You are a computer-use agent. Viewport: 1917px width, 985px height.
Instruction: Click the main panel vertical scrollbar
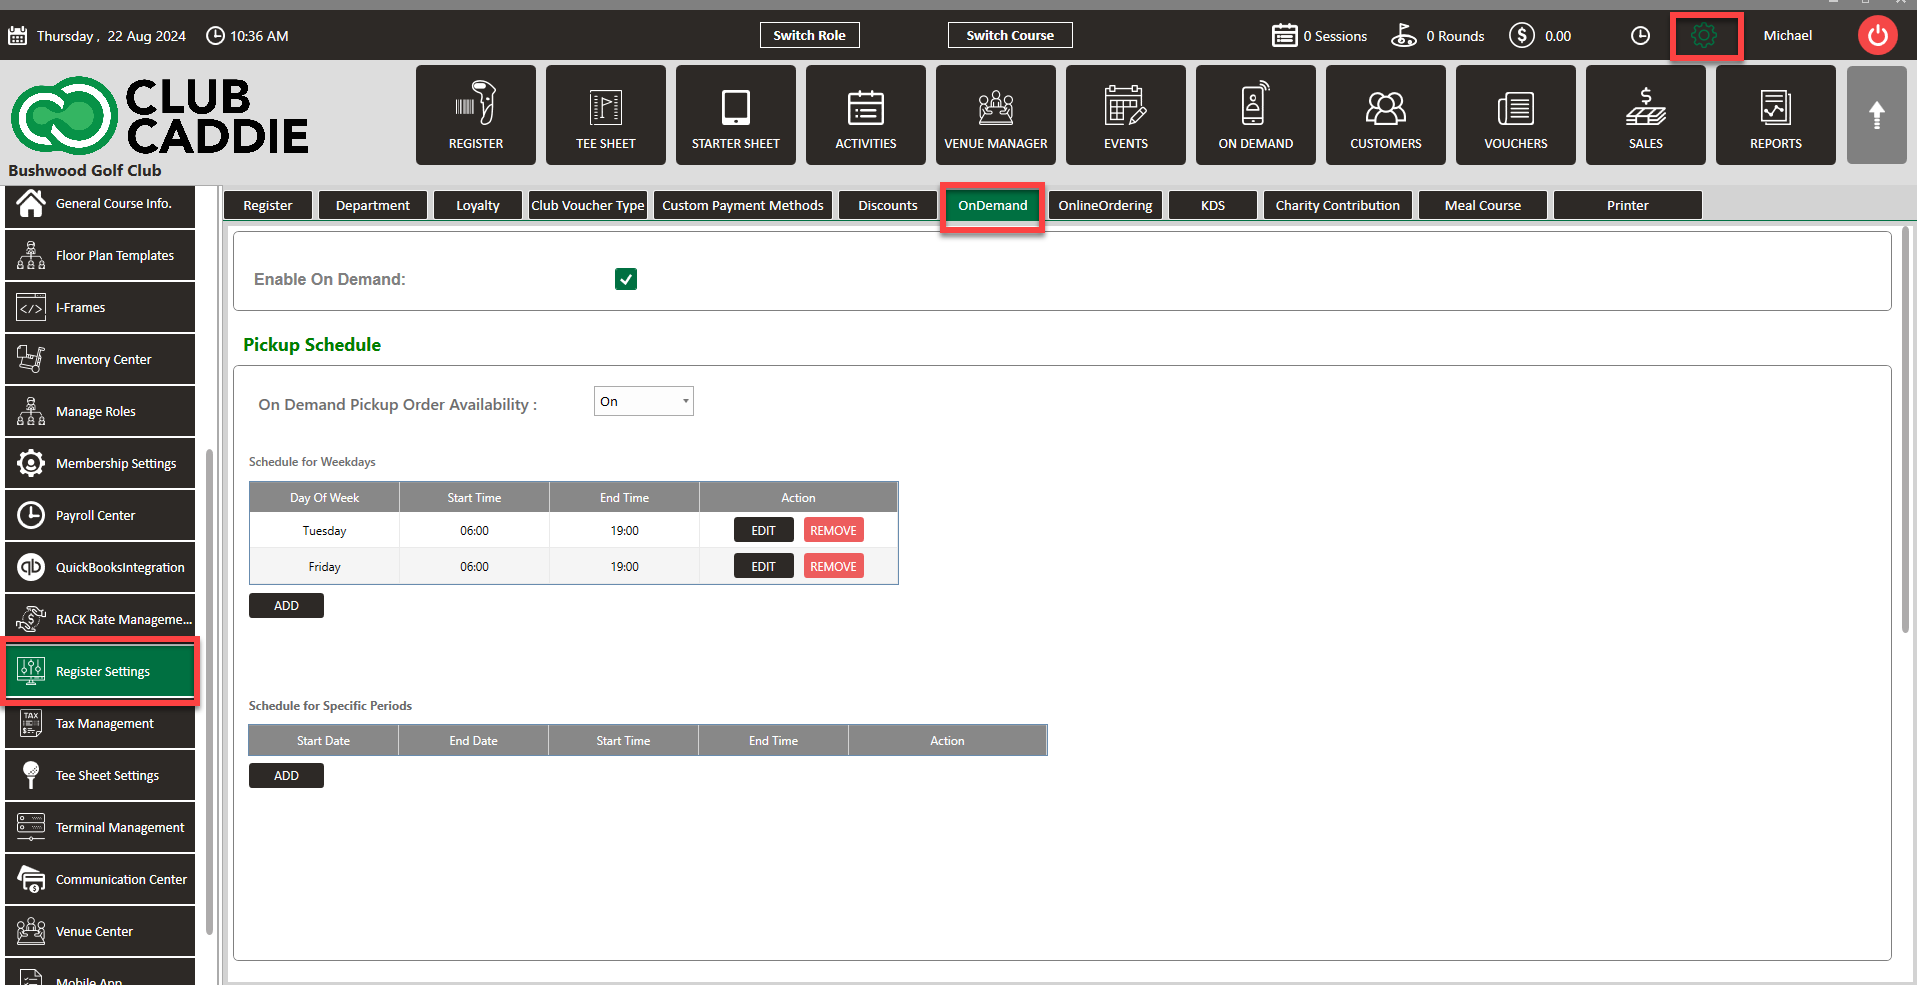(x=1905, y=430)
